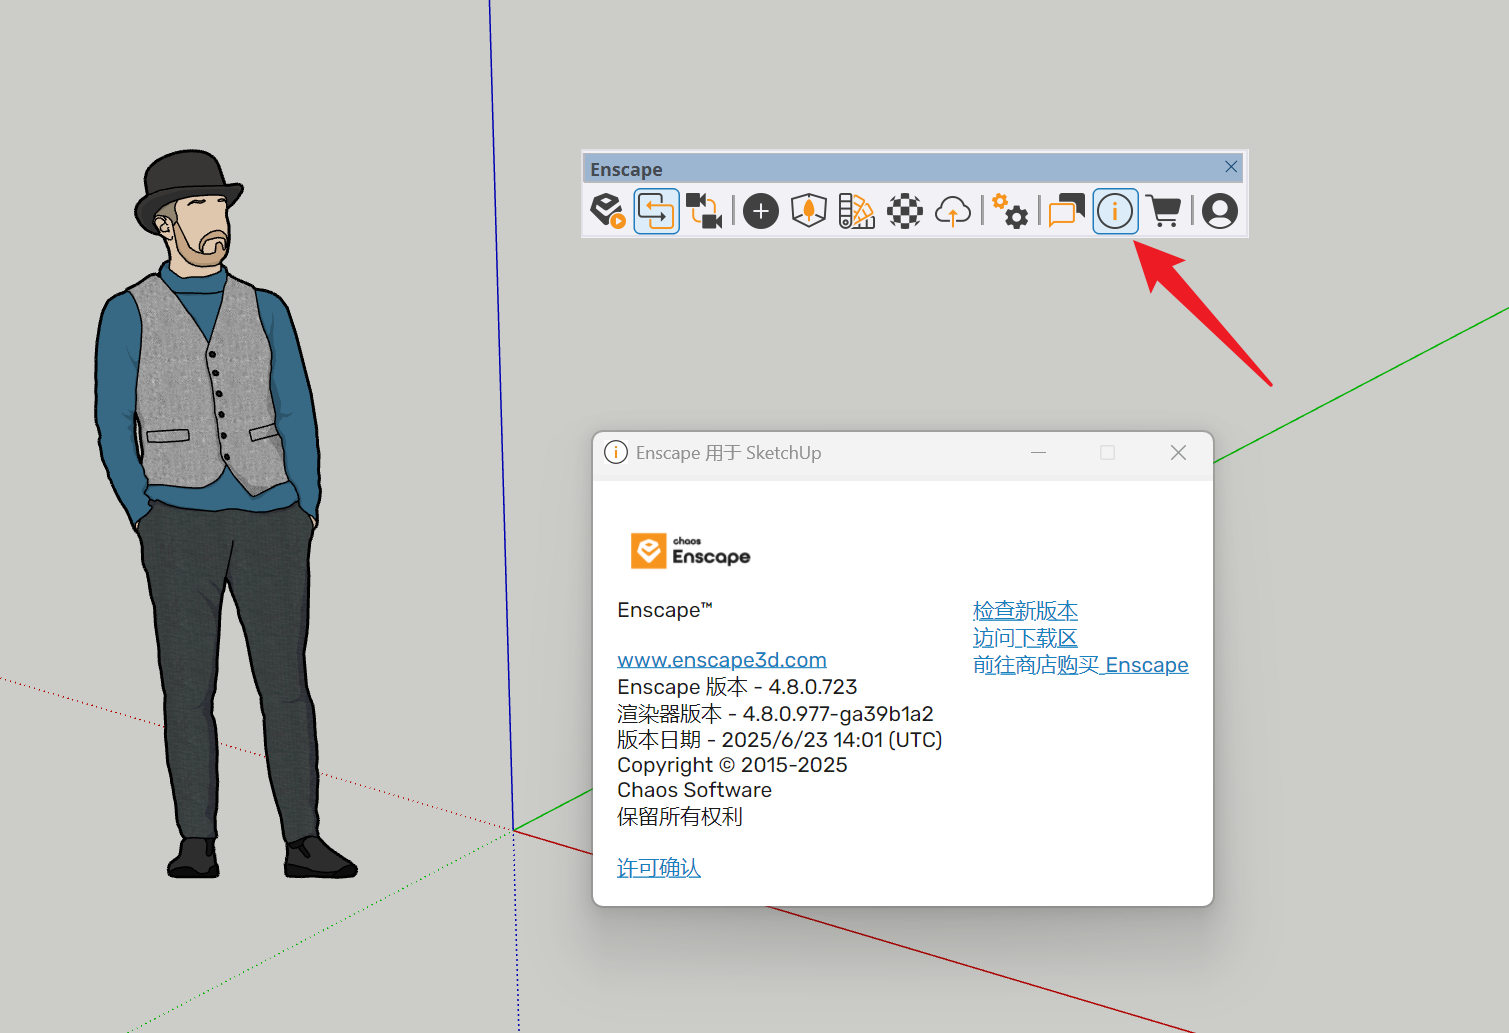Click the Copyright © 2015-2025 text
The width and height of the screenshot is (1509, 1033).
[732, 765]
